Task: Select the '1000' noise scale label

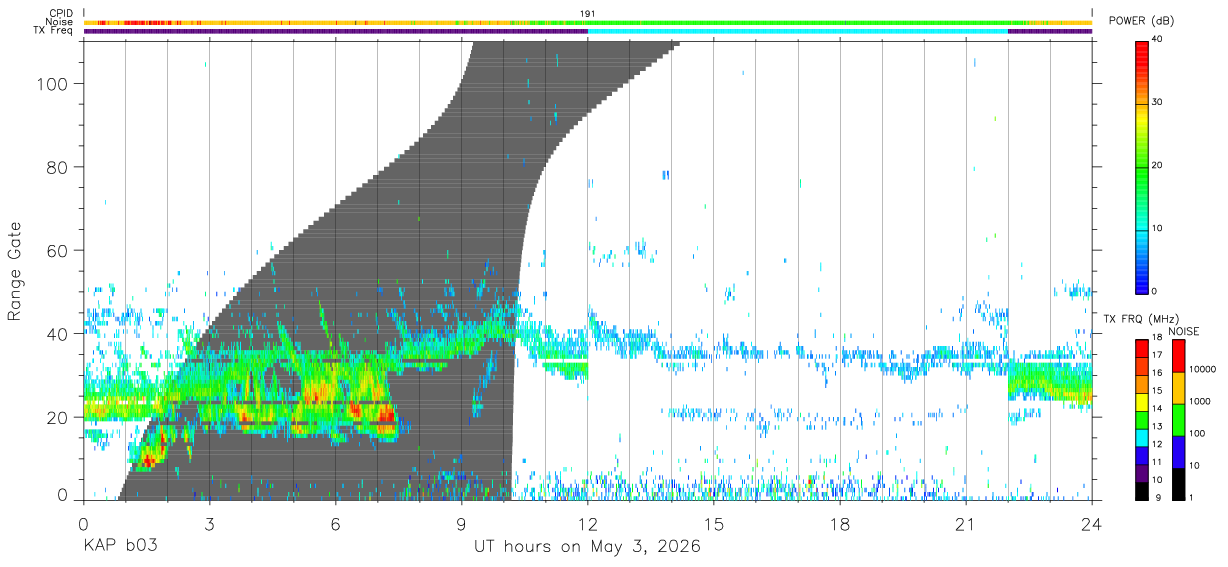Action: tap(1200, 401)
